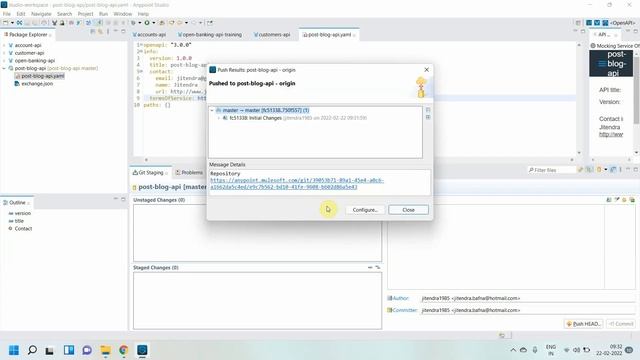Minimize the Package Explorer view
Viewport: 640px width, 360px height.
(116, 31)
